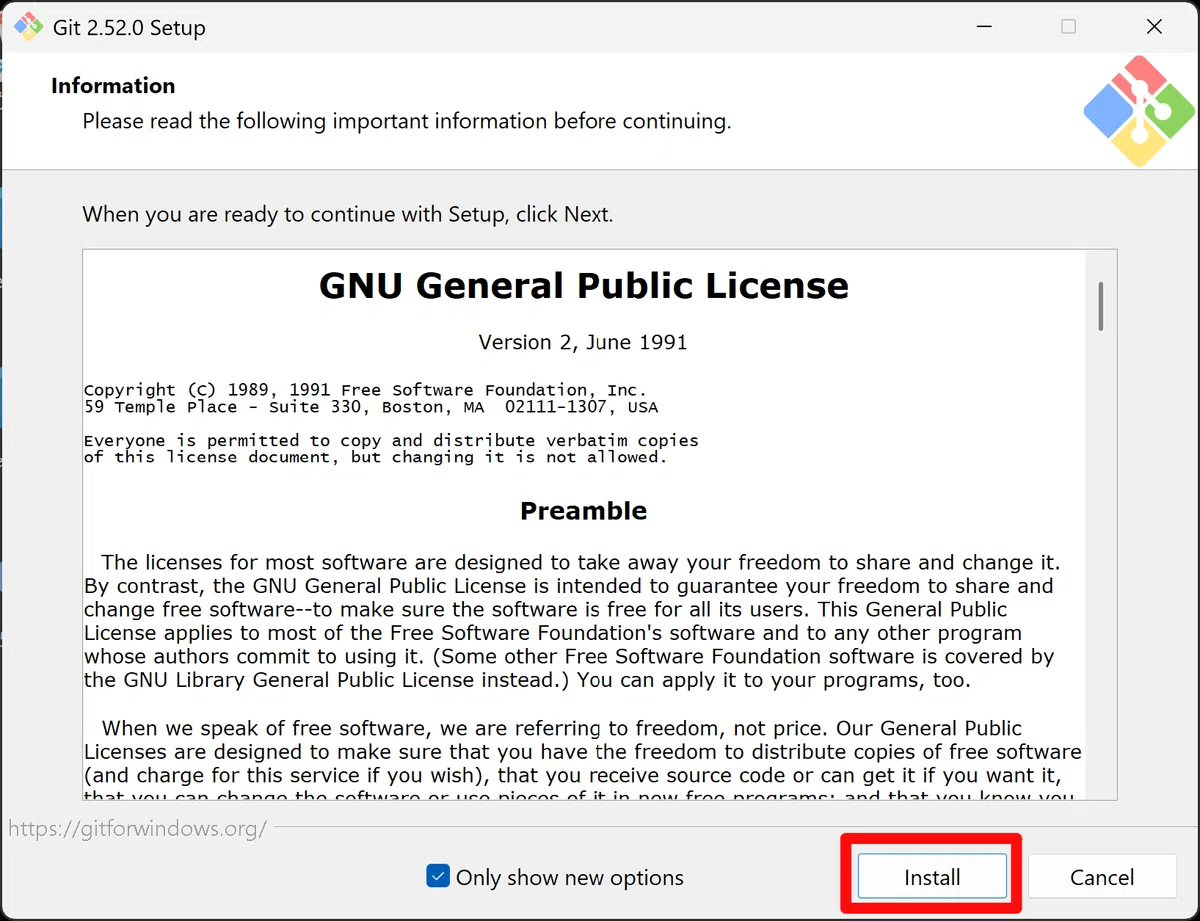Viewport: 1200px width, 921px height.
Task: Click the 59 Temple Place address line
Action: [x=371, y=407]
